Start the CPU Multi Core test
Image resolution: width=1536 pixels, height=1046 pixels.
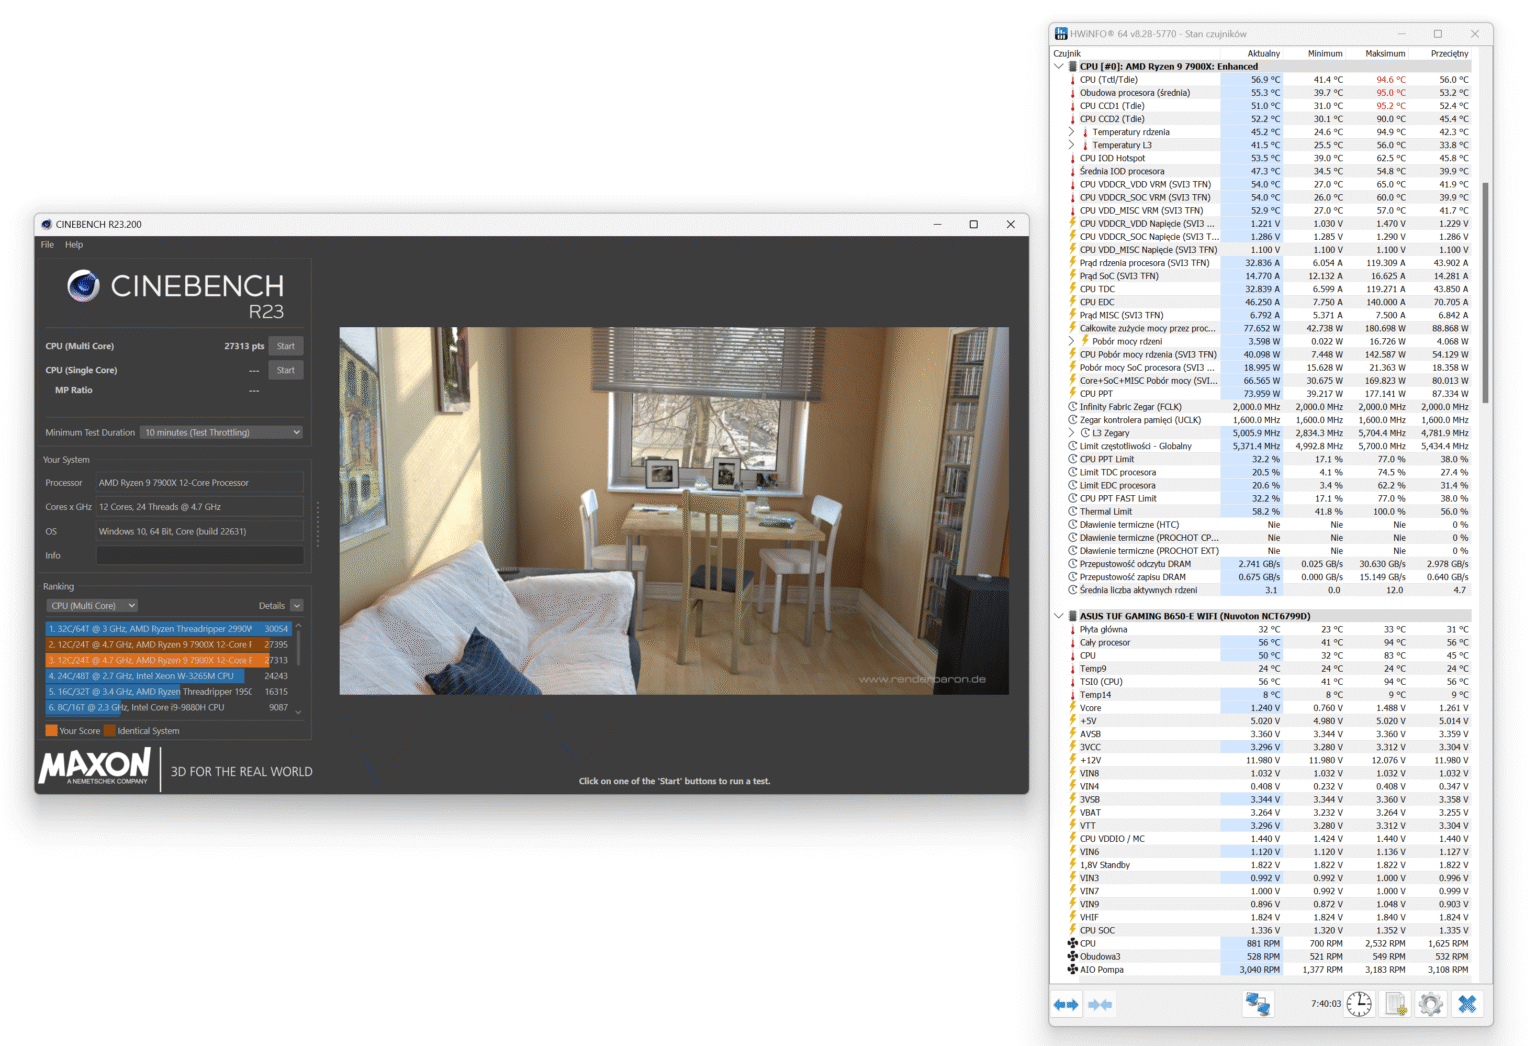pos(286,346)
